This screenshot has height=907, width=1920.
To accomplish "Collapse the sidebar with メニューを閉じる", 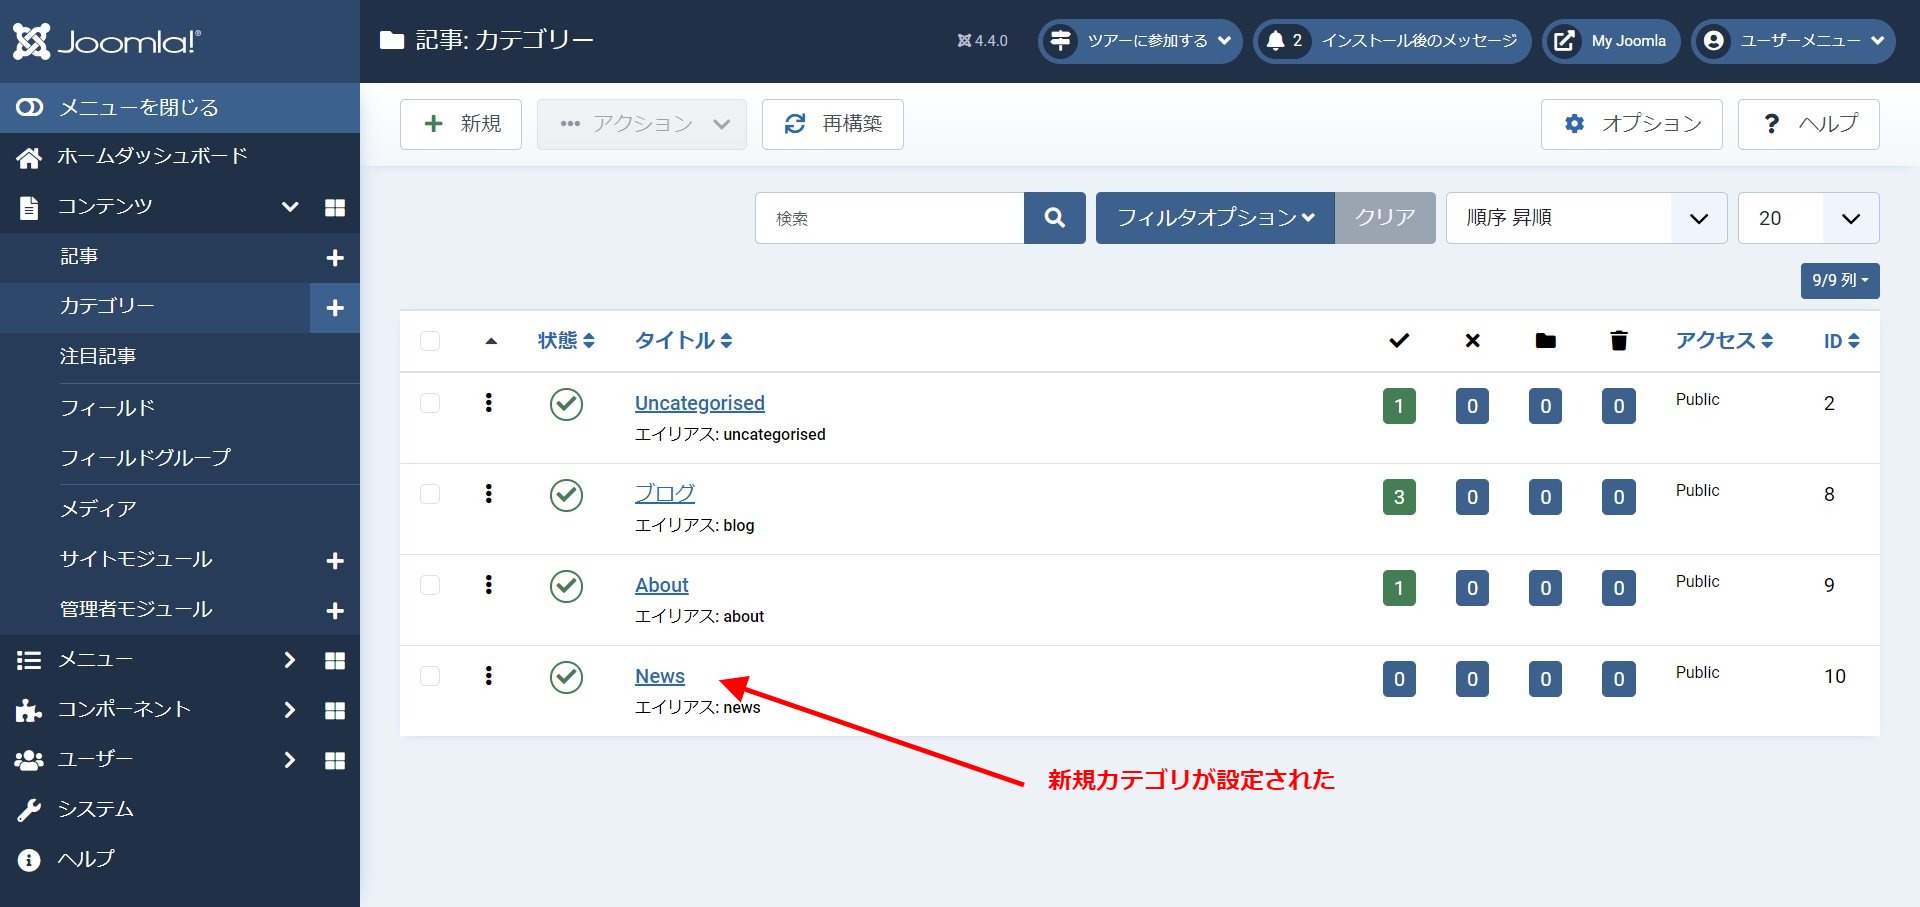I will pyautogui.click(x=137, y=107).
